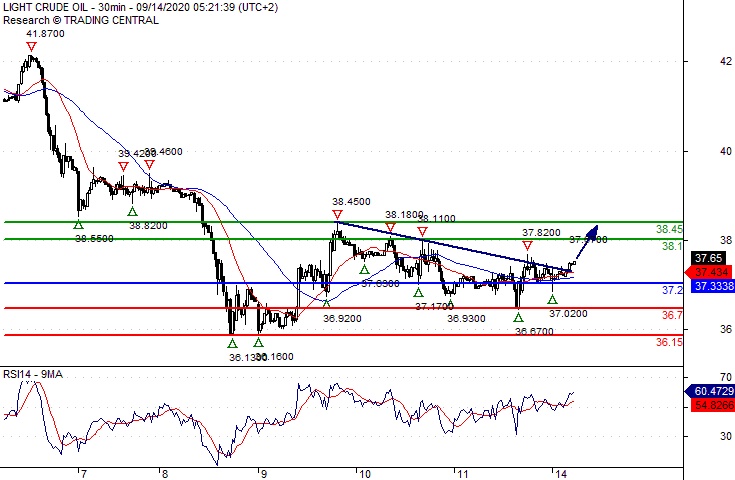Click the black 37.65 current price tag
The image size is (735, 480).
tap(708, 258)
